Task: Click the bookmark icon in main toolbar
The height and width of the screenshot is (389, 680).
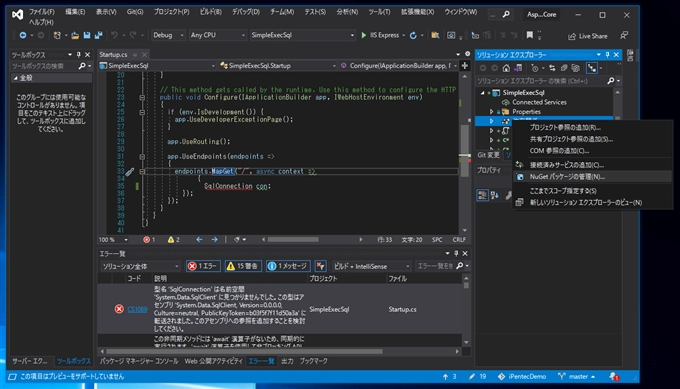Action: click(x=530, y=35)
